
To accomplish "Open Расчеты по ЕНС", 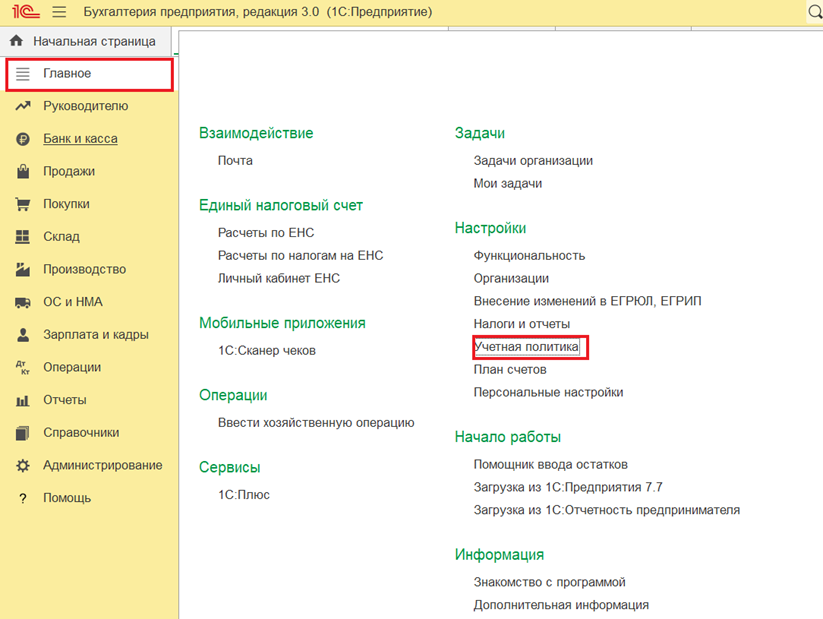I will [266, 233].
